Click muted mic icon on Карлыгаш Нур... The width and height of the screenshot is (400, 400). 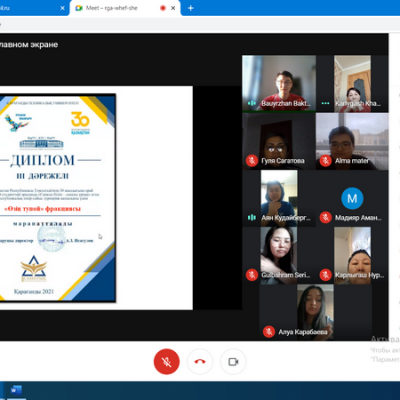tap(325, 275)
